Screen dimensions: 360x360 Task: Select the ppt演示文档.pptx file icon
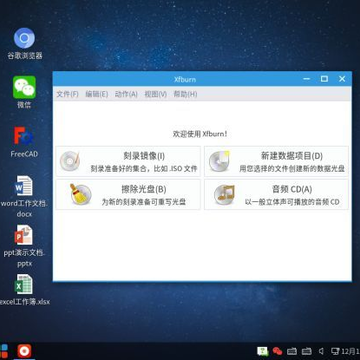point(24,246)
